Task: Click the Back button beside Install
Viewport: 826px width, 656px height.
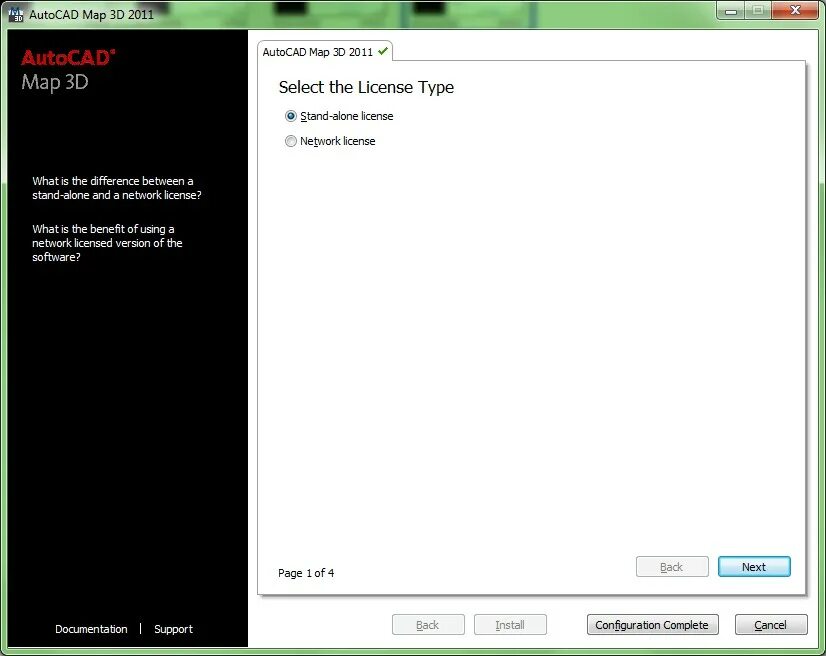Action: (x=428, y=625)
